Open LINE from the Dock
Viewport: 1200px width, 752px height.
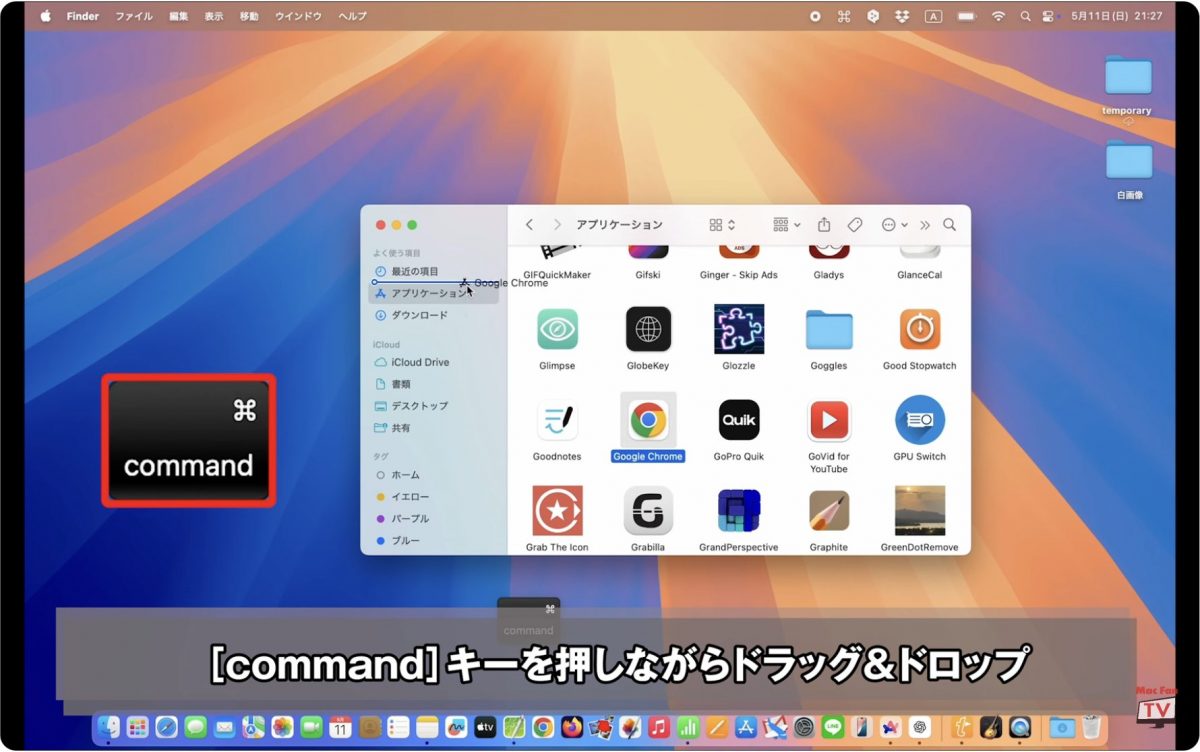click(833, 727)
